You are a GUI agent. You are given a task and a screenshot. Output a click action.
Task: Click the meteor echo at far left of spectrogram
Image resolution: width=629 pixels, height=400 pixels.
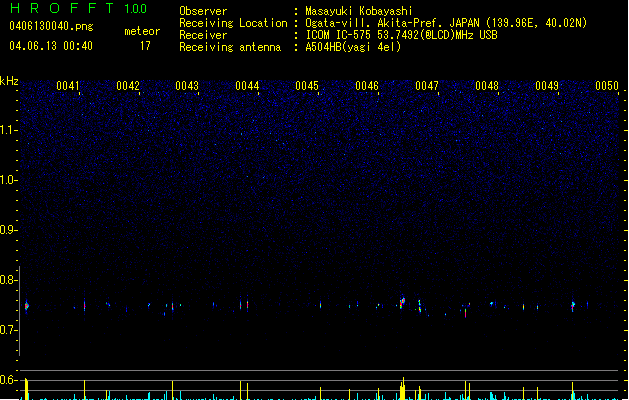pos(26,306)
